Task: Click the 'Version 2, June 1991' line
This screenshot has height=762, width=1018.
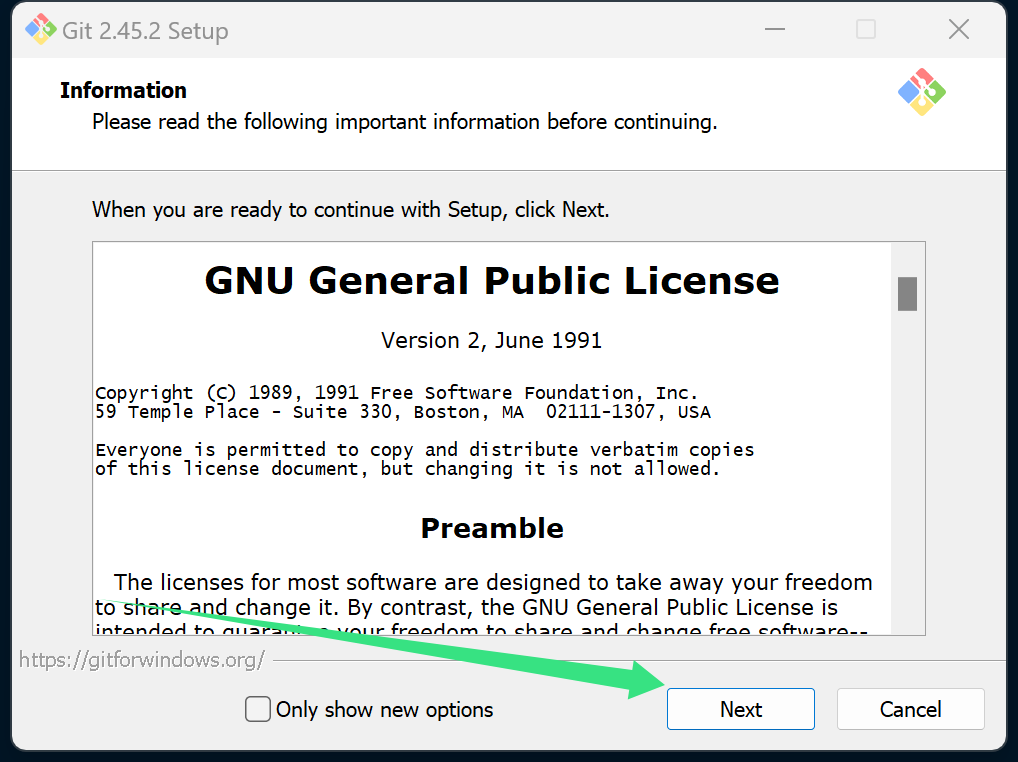Action: (491, 340)
